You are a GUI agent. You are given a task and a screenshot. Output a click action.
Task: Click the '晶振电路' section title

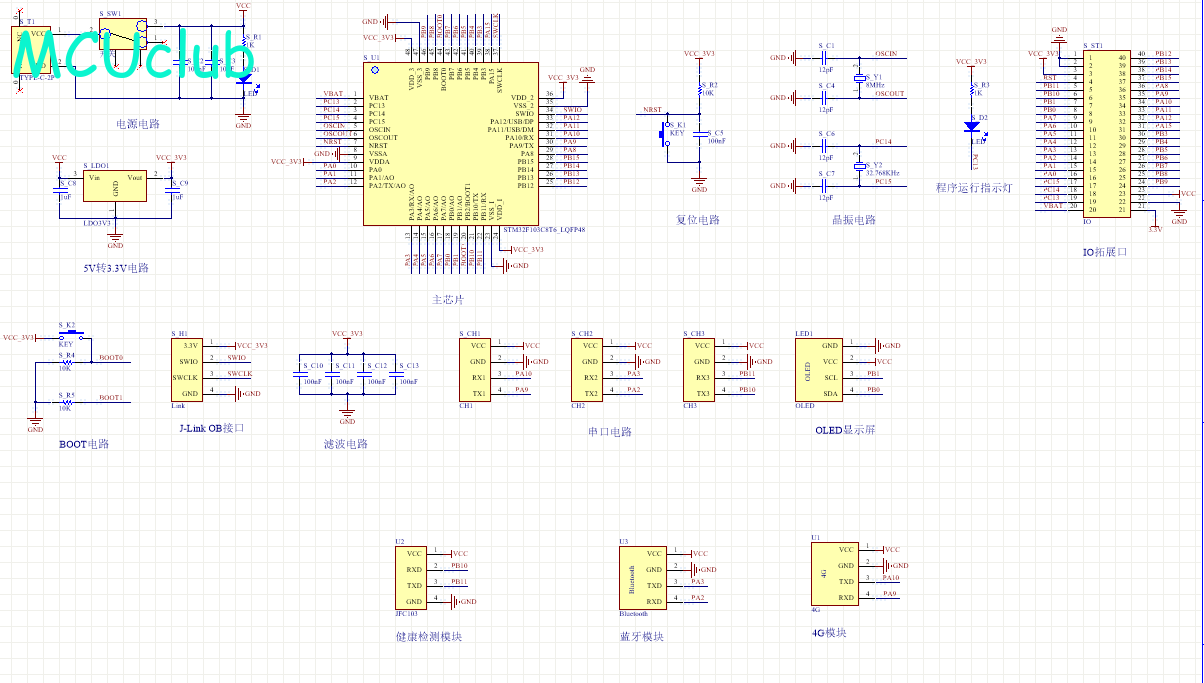pyautogui.click(x=853, y=220)
